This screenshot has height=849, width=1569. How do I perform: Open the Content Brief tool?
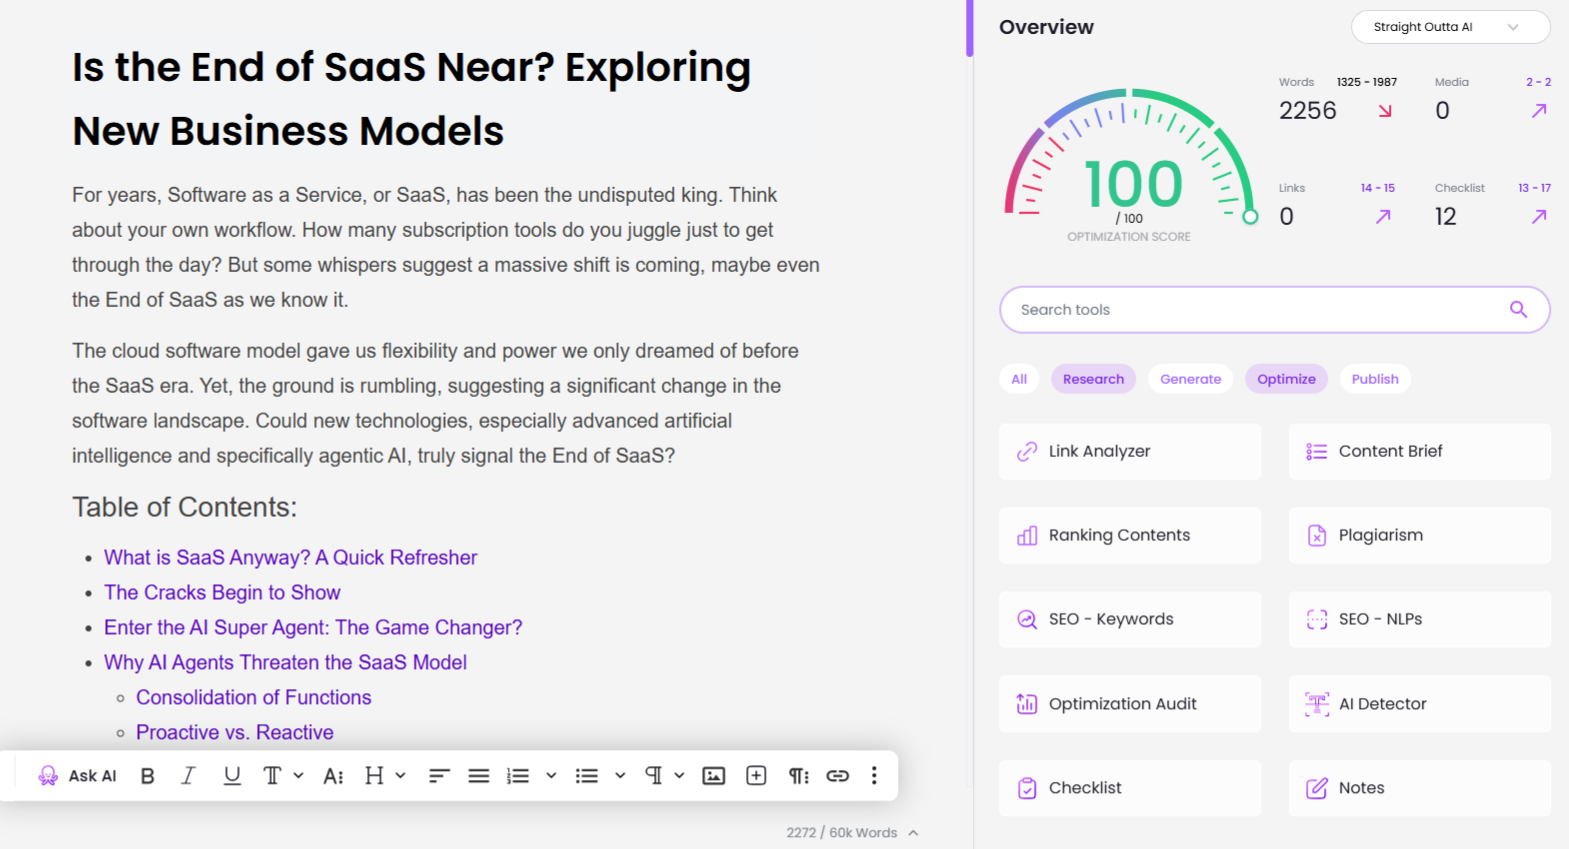point(1420,452)
